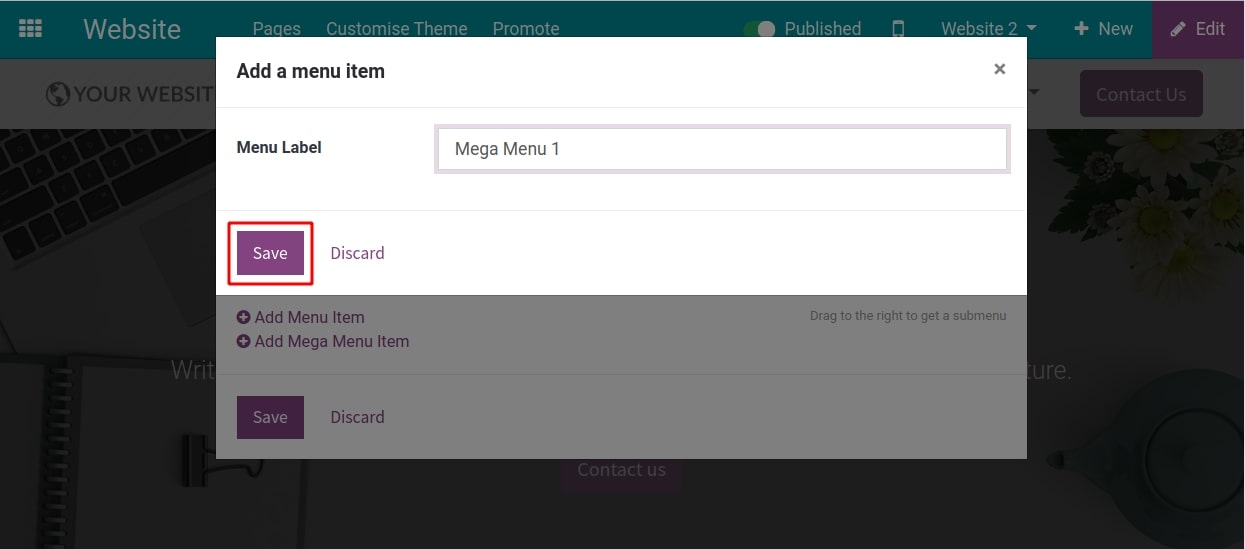This screenshot has height=549, width=1245.
Task: Click the Menu Label field label
Action: (279, 147)
